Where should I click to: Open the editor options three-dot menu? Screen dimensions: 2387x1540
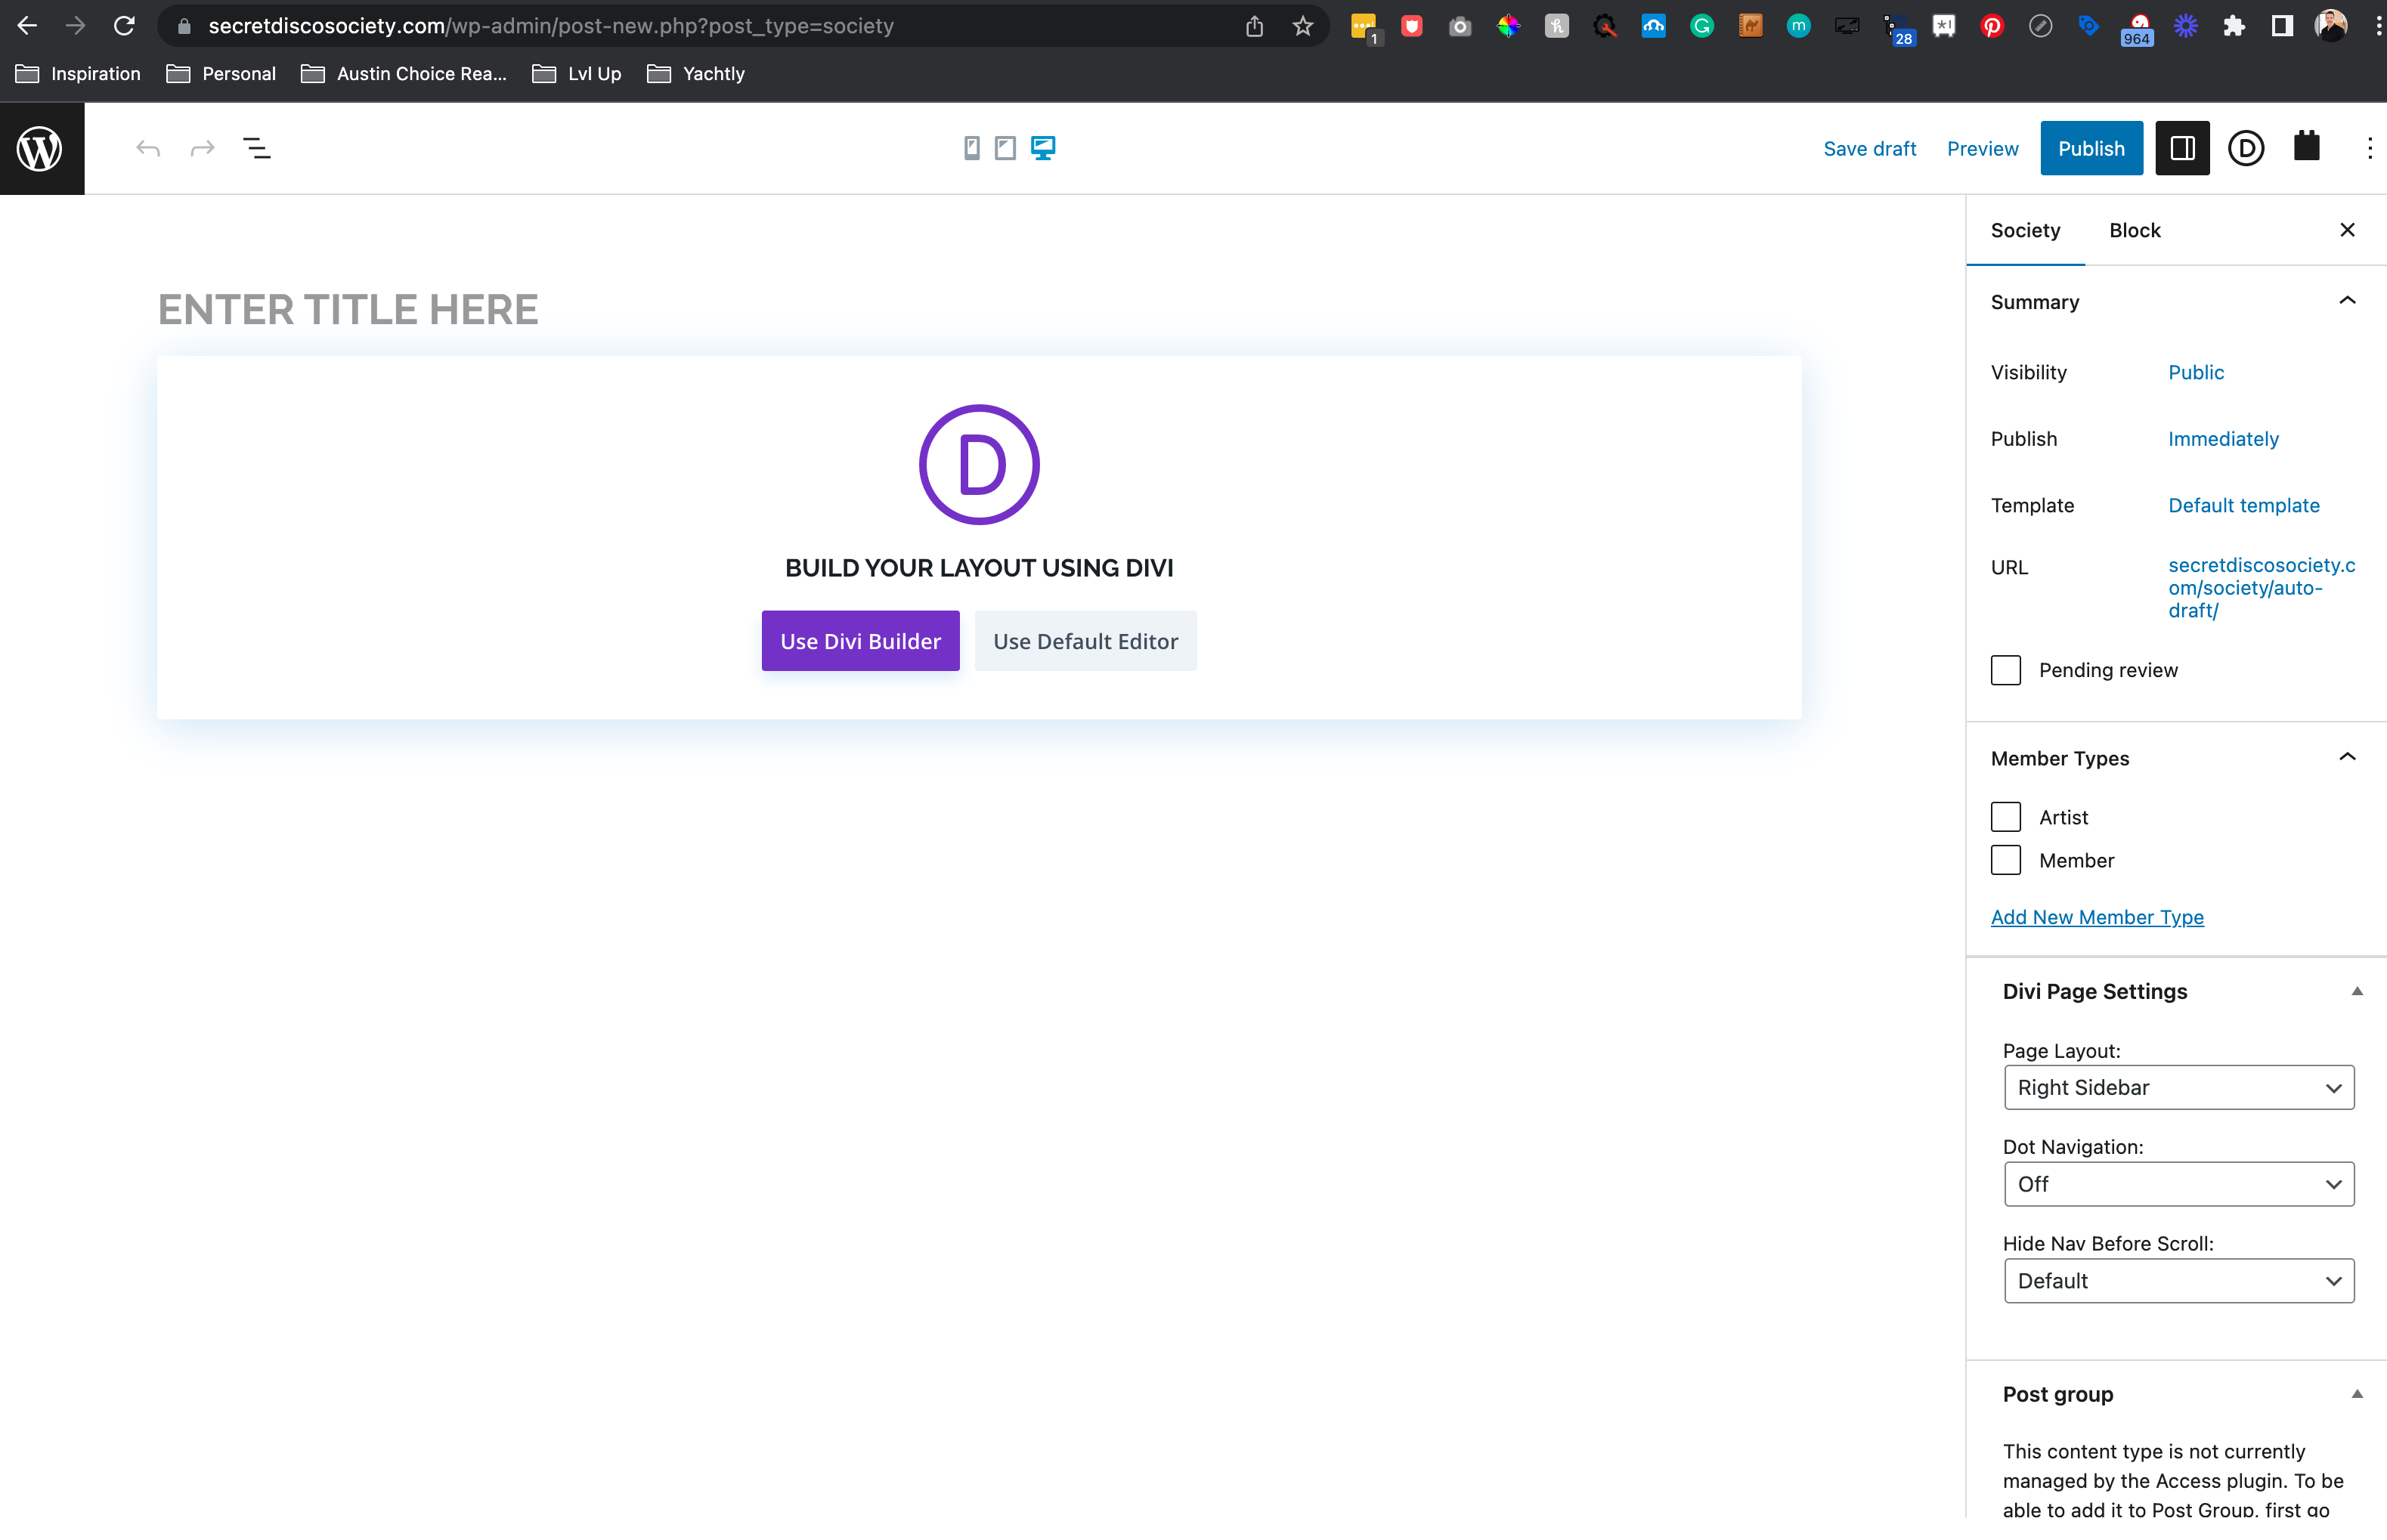2370,149
